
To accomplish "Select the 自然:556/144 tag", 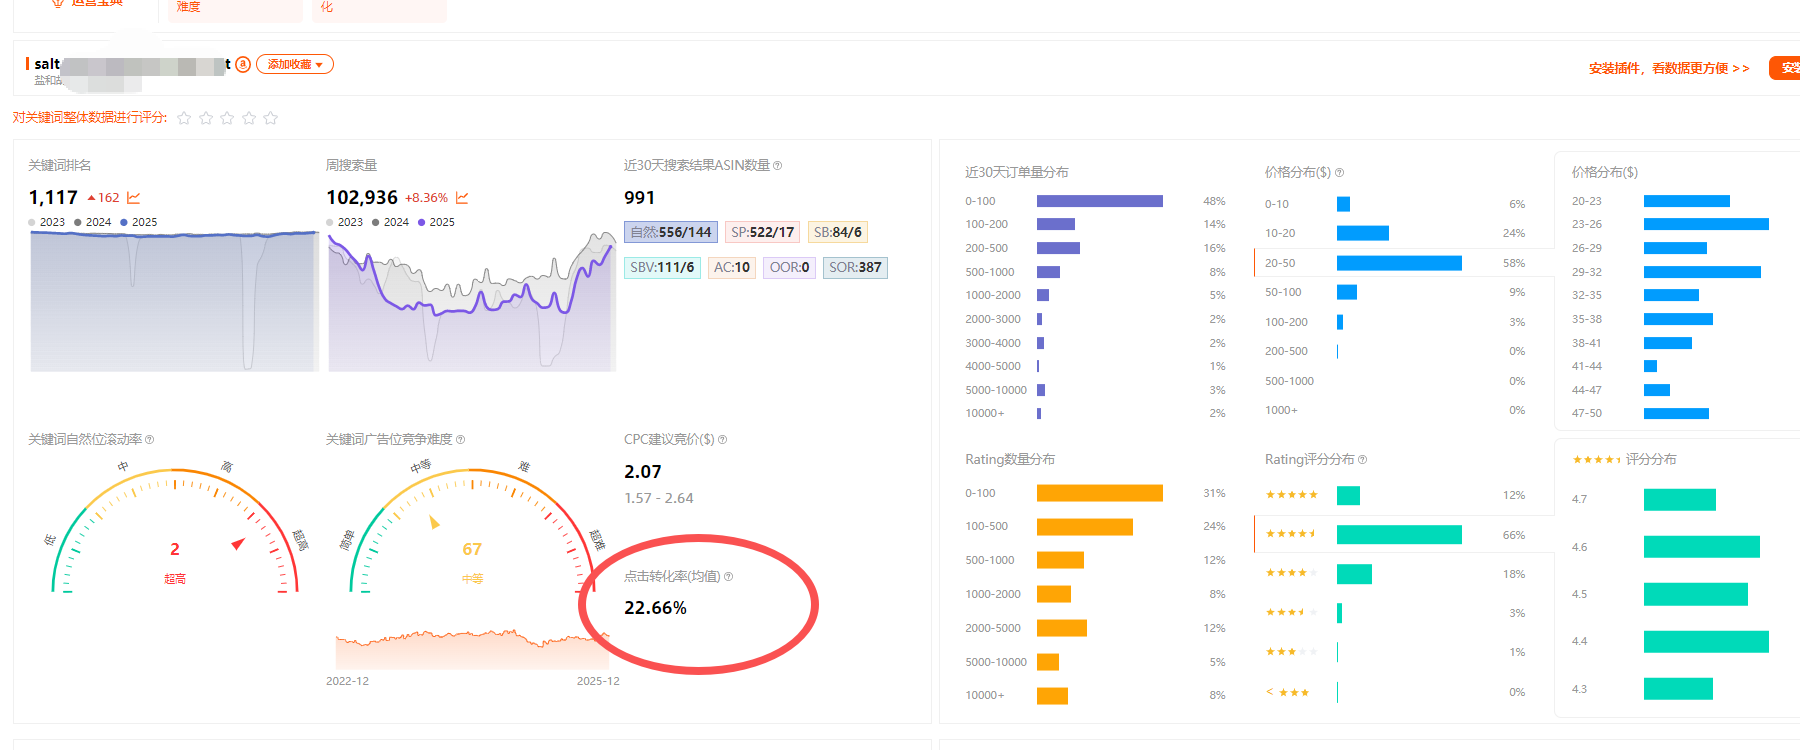I will pos(671,232).
